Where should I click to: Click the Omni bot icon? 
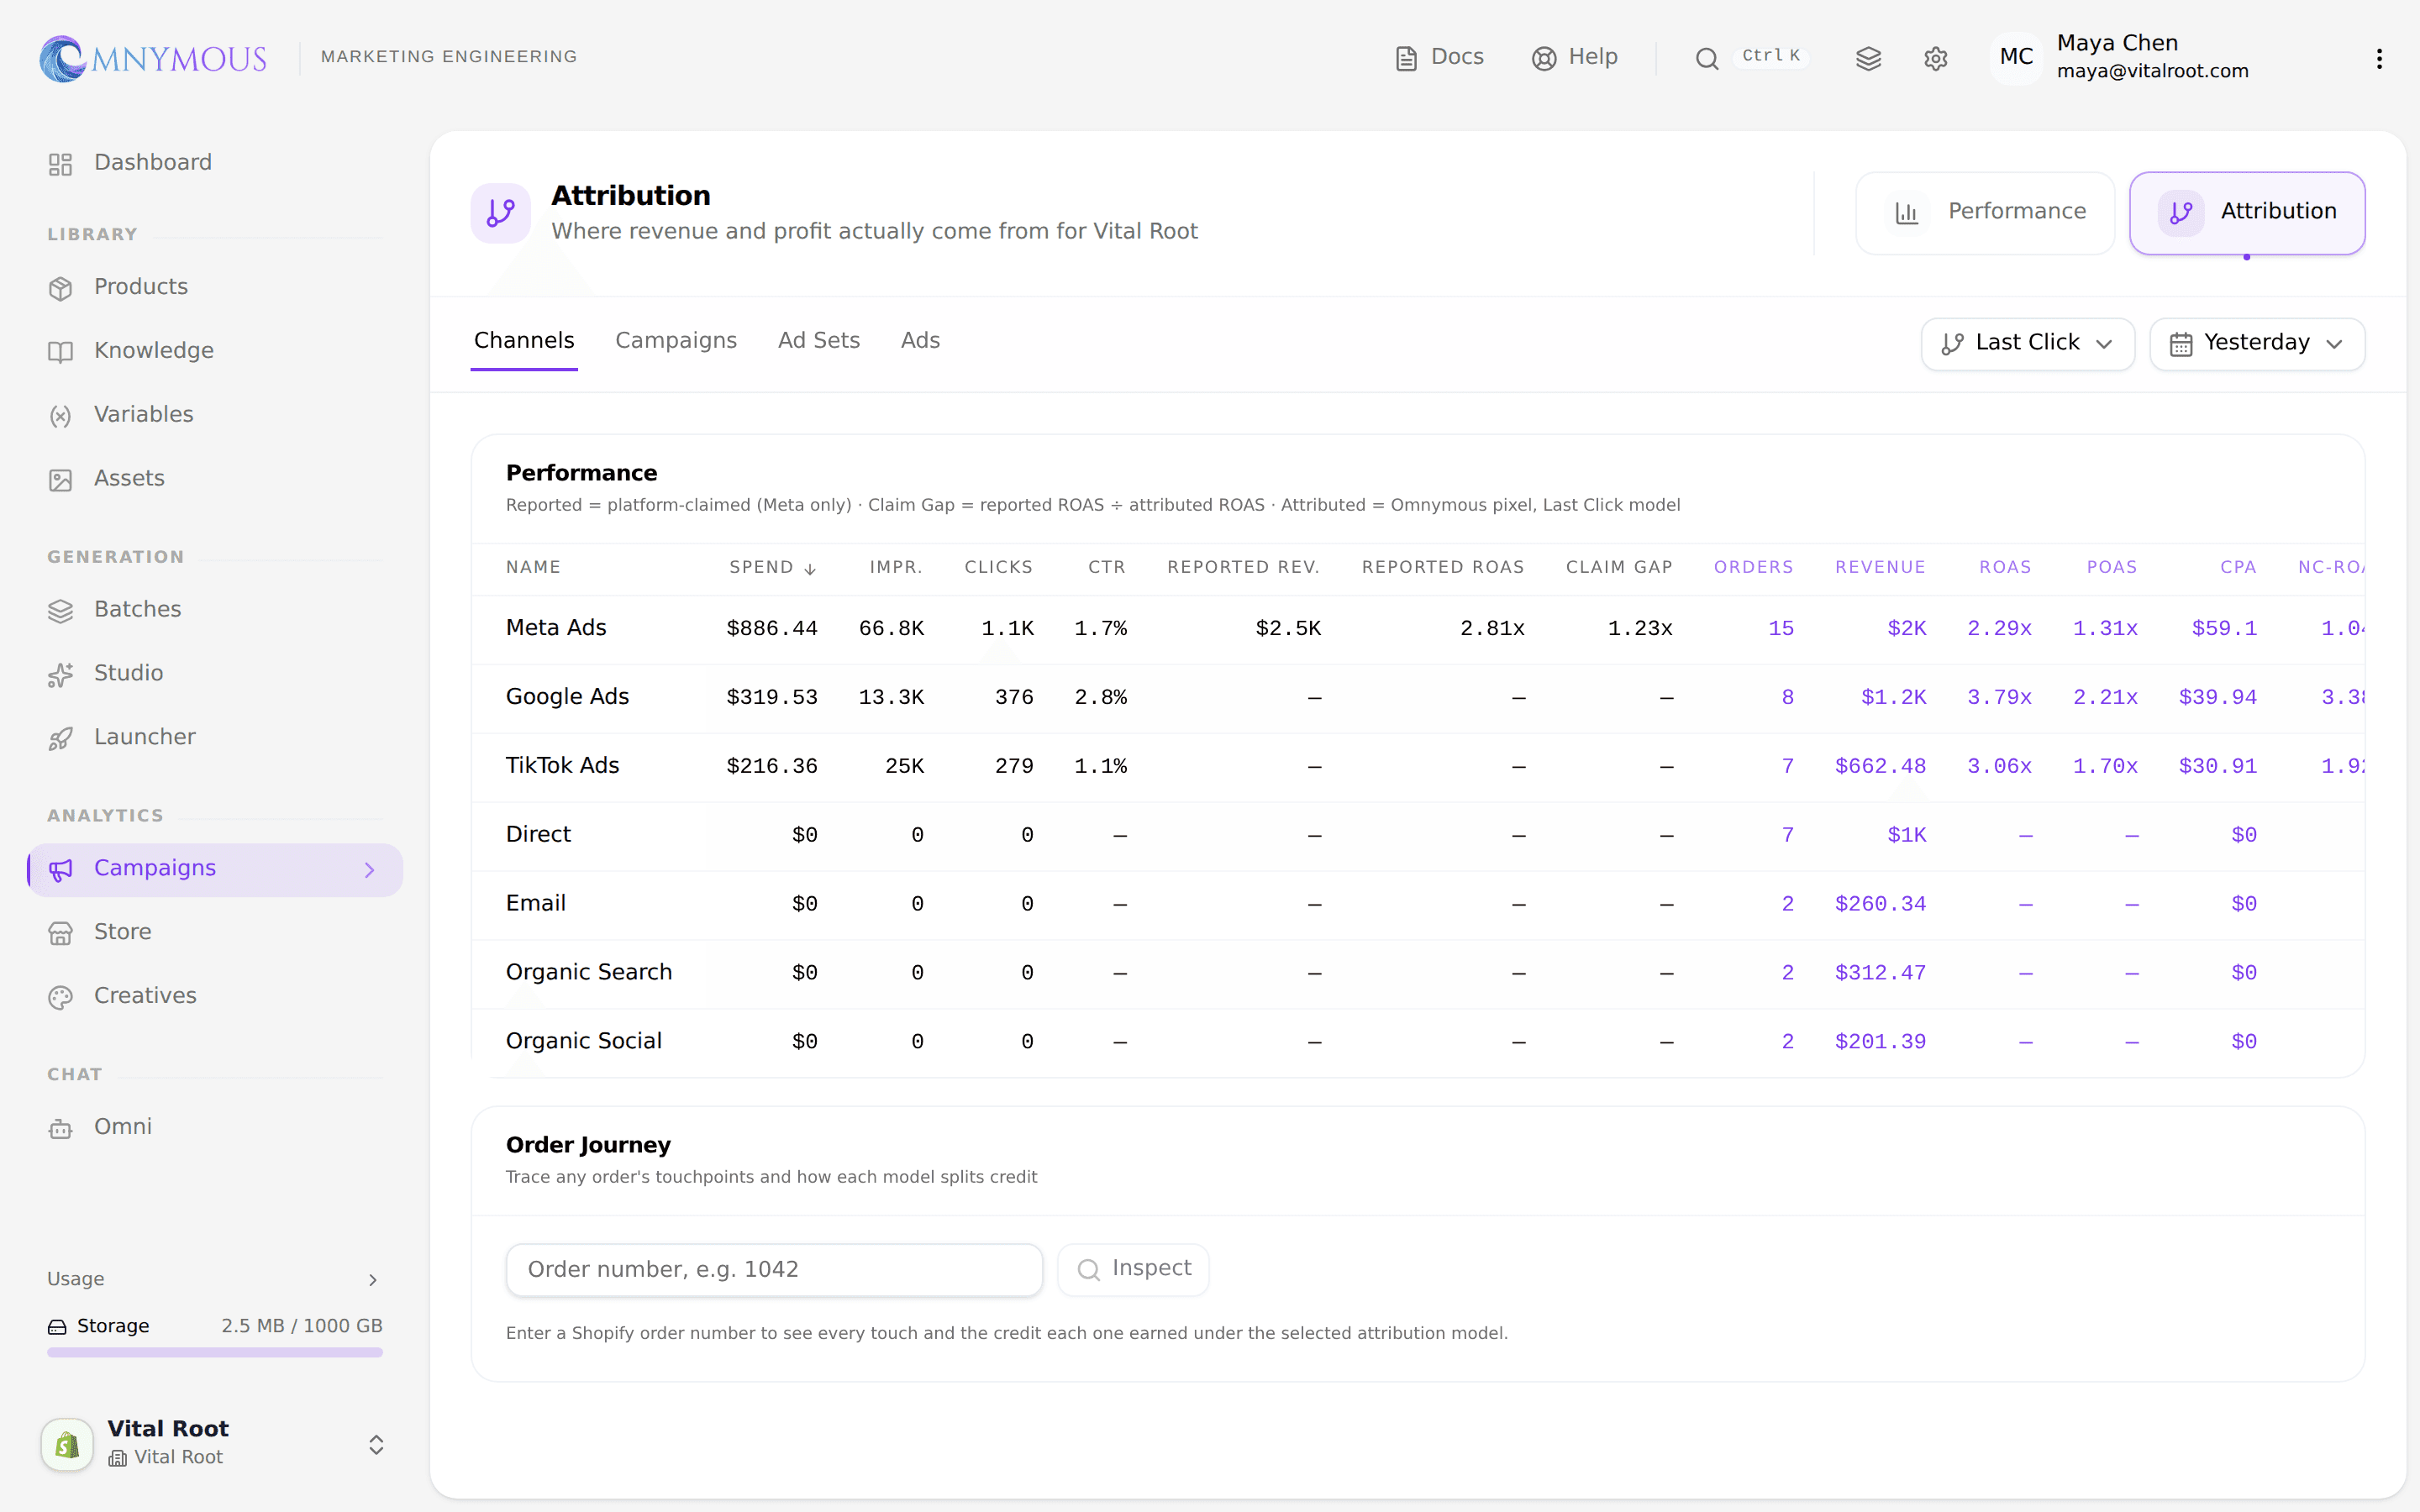click(61, 1129)
